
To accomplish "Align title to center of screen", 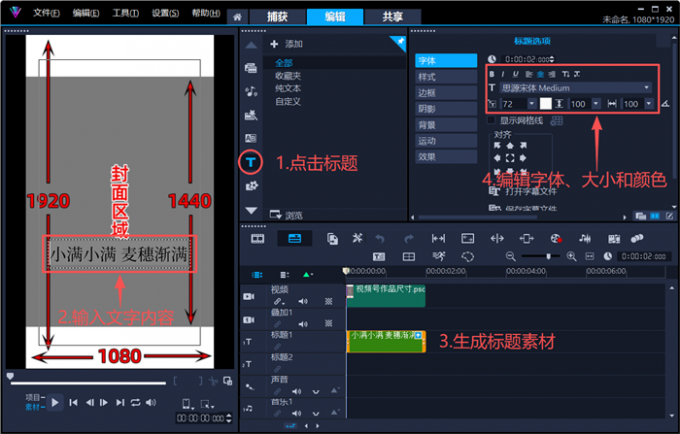I will [510, 158].
